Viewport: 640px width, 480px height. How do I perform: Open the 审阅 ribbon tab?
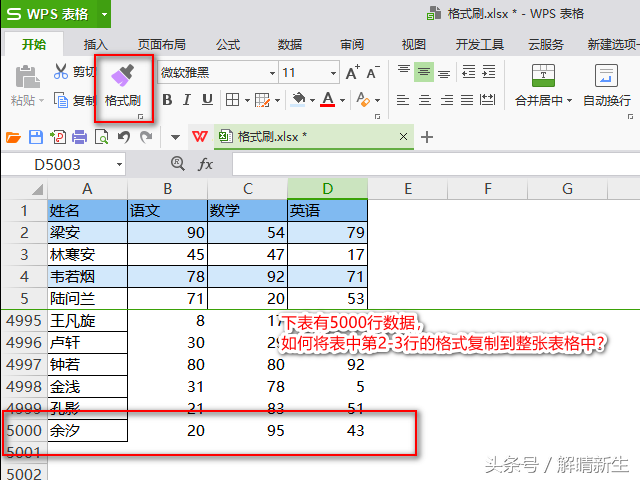pyautogui.click(x=352, y=44)
